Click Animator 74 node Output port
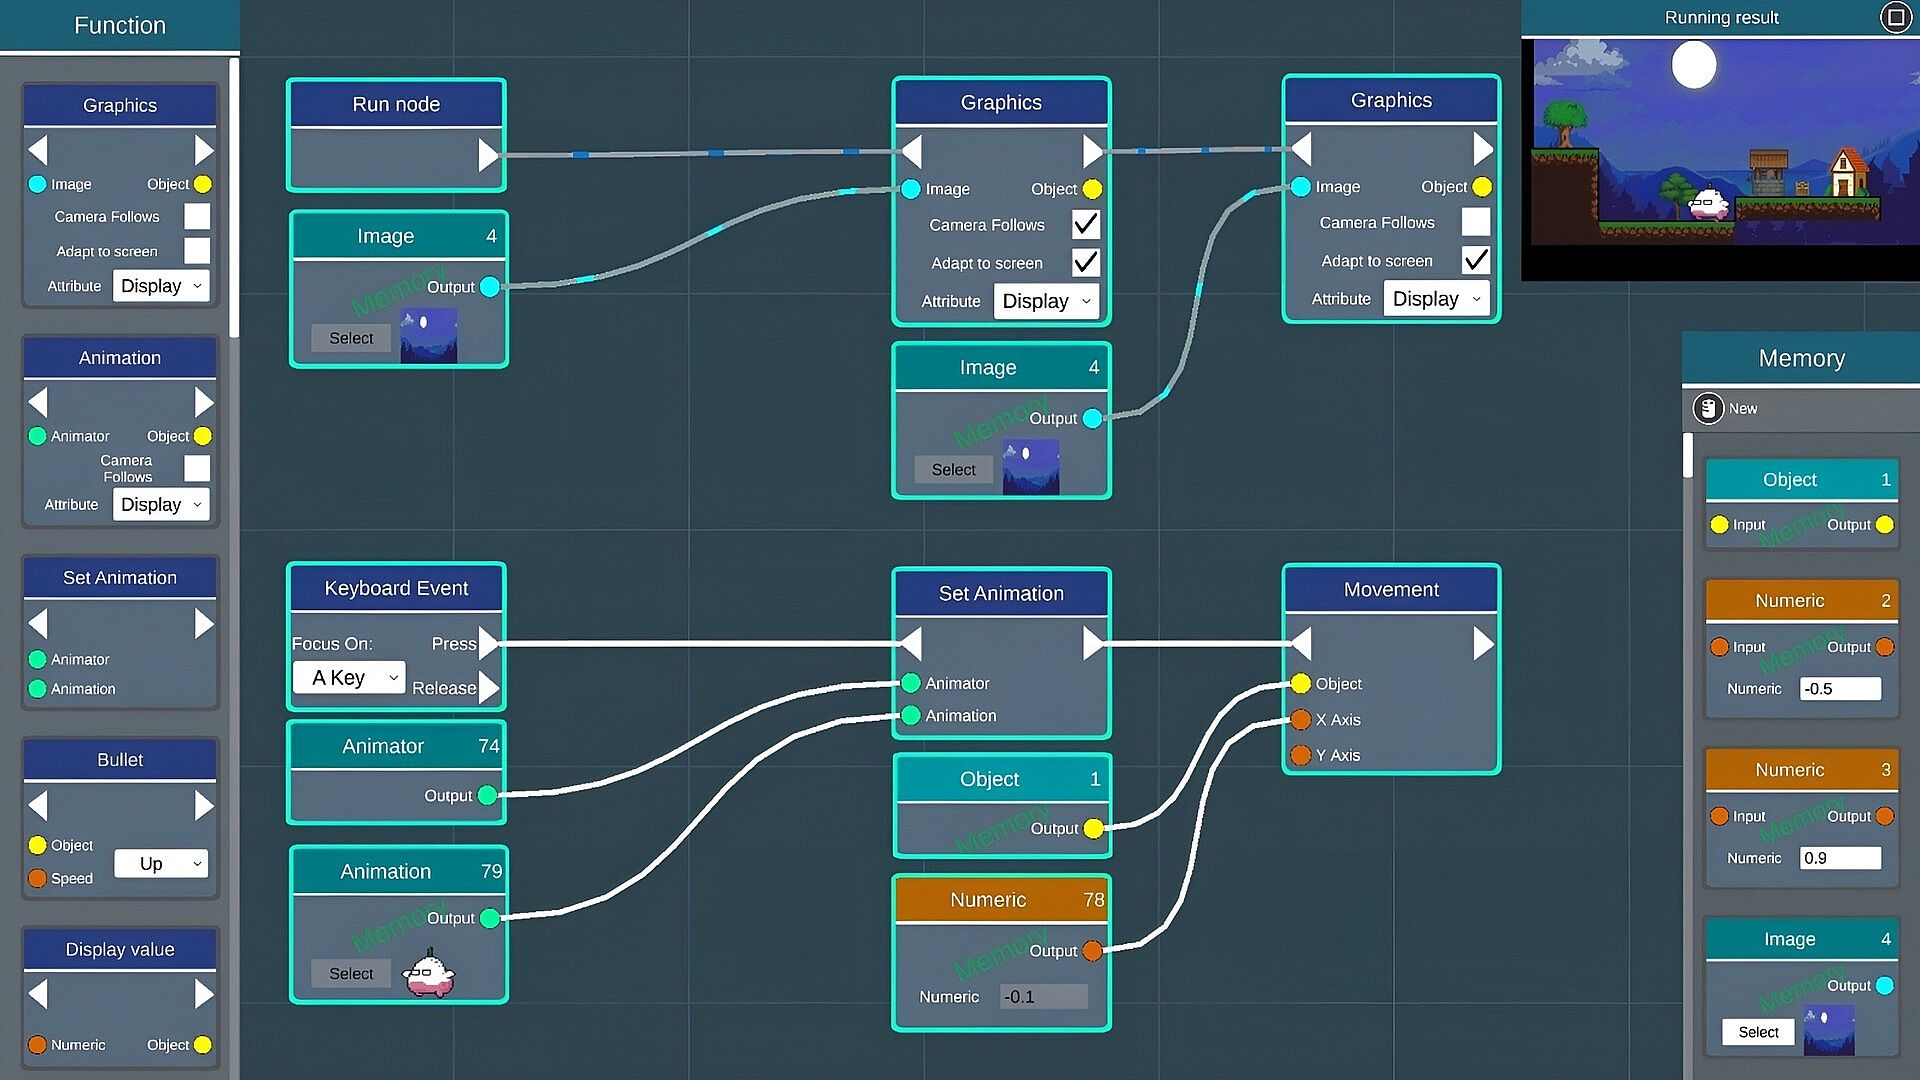This screenshot has height=1080, width=1920. pyautogui.click(x=488, y=795)
